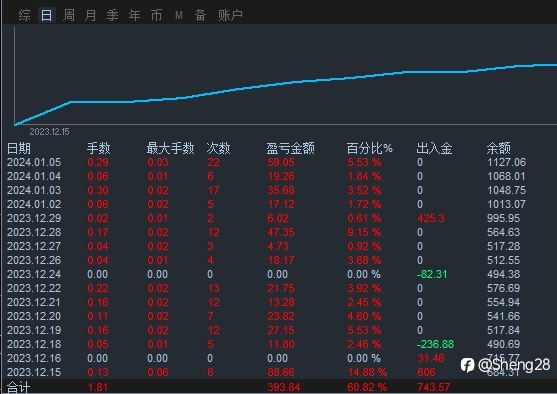
Task: Switch to the 综 summary tab
Action: click(x=25, y=15)
